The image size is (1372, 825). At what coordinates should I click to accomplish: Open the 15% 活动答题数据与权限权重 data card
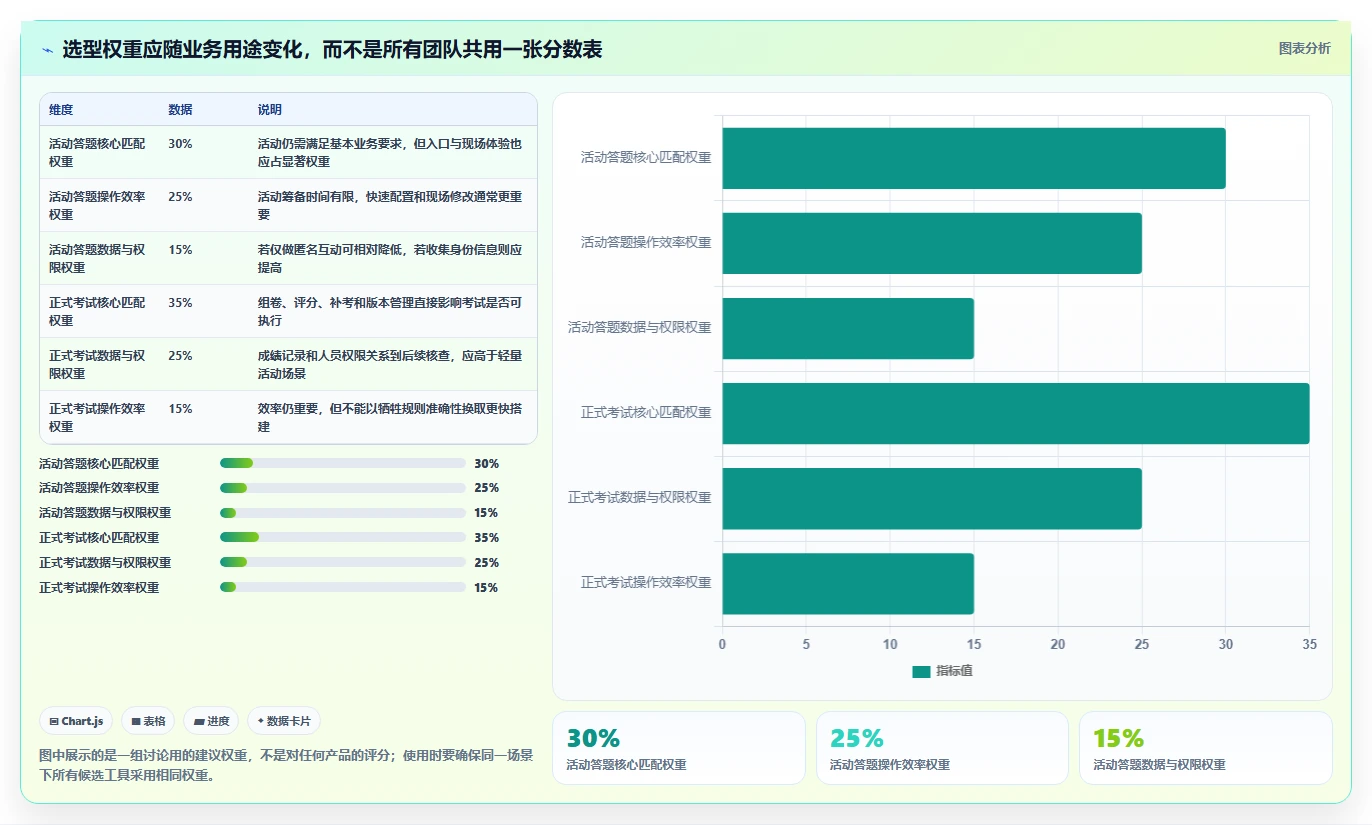coord(1206,748)
